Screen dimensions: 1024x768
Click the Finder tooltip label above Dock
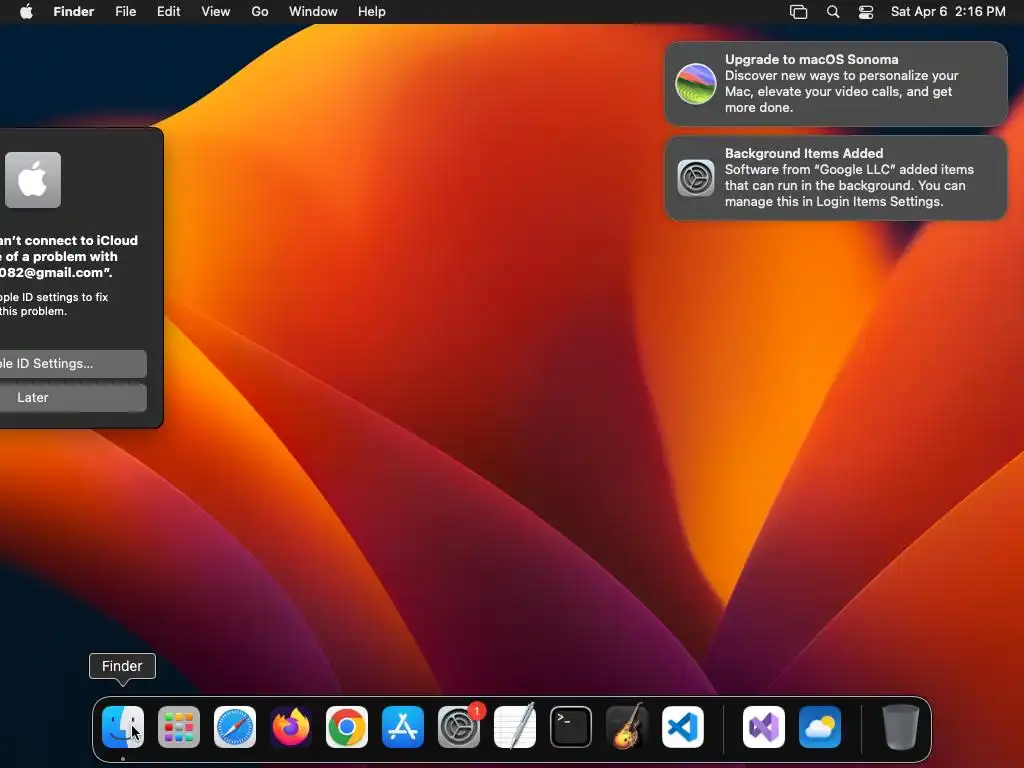pyautogui.click(x=122, y=666)
